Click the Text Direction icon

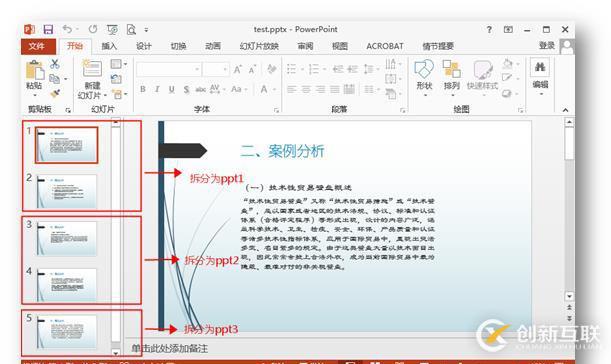click(393, 64)
